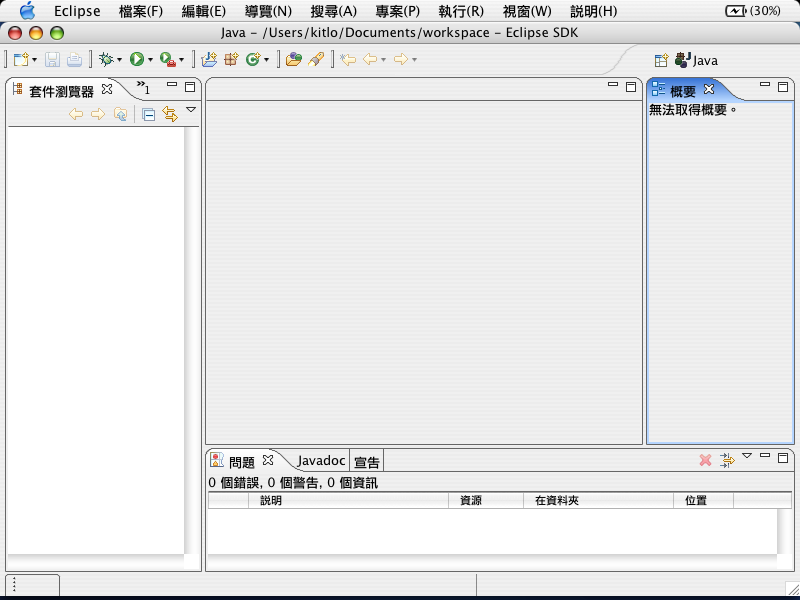Expand the New wizard dropdown arrow
This screenshot has width=800, height=600.
pyautogui.click(x=35, y=60)
